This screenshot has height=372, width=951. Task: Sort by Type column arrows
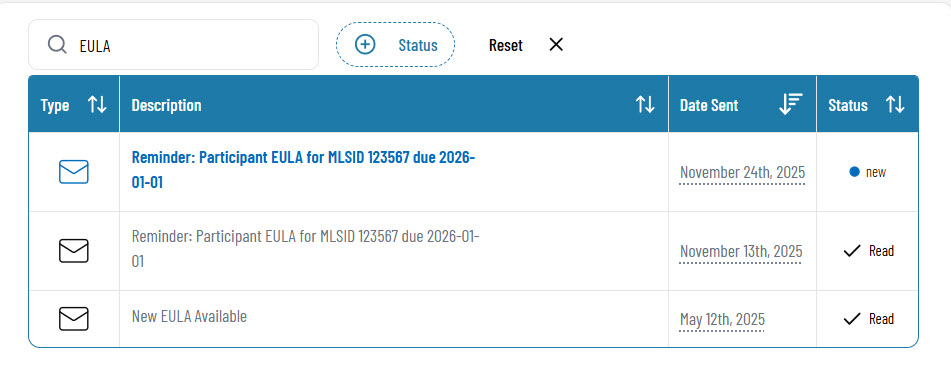(x=97, y=104)
